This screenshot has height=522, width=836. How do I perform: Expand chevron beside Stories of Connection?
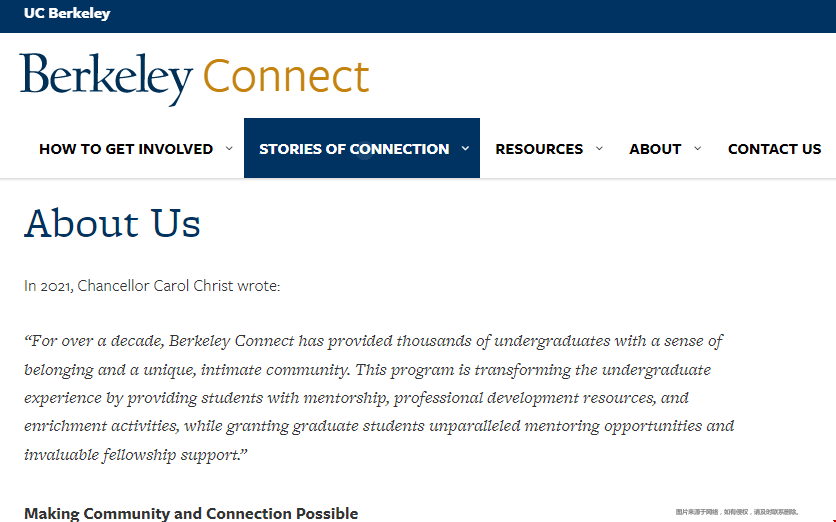point(465,148)
